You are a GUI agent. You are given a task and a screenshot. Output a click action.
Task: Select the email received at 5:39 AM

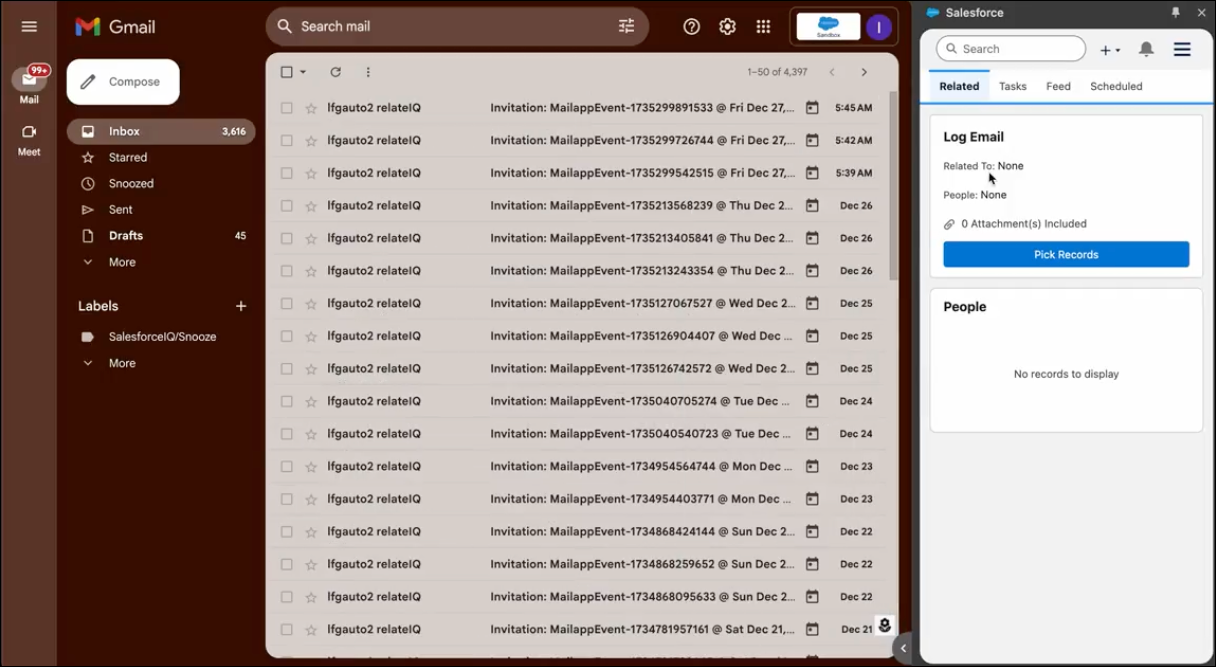(x=287, y=173)
